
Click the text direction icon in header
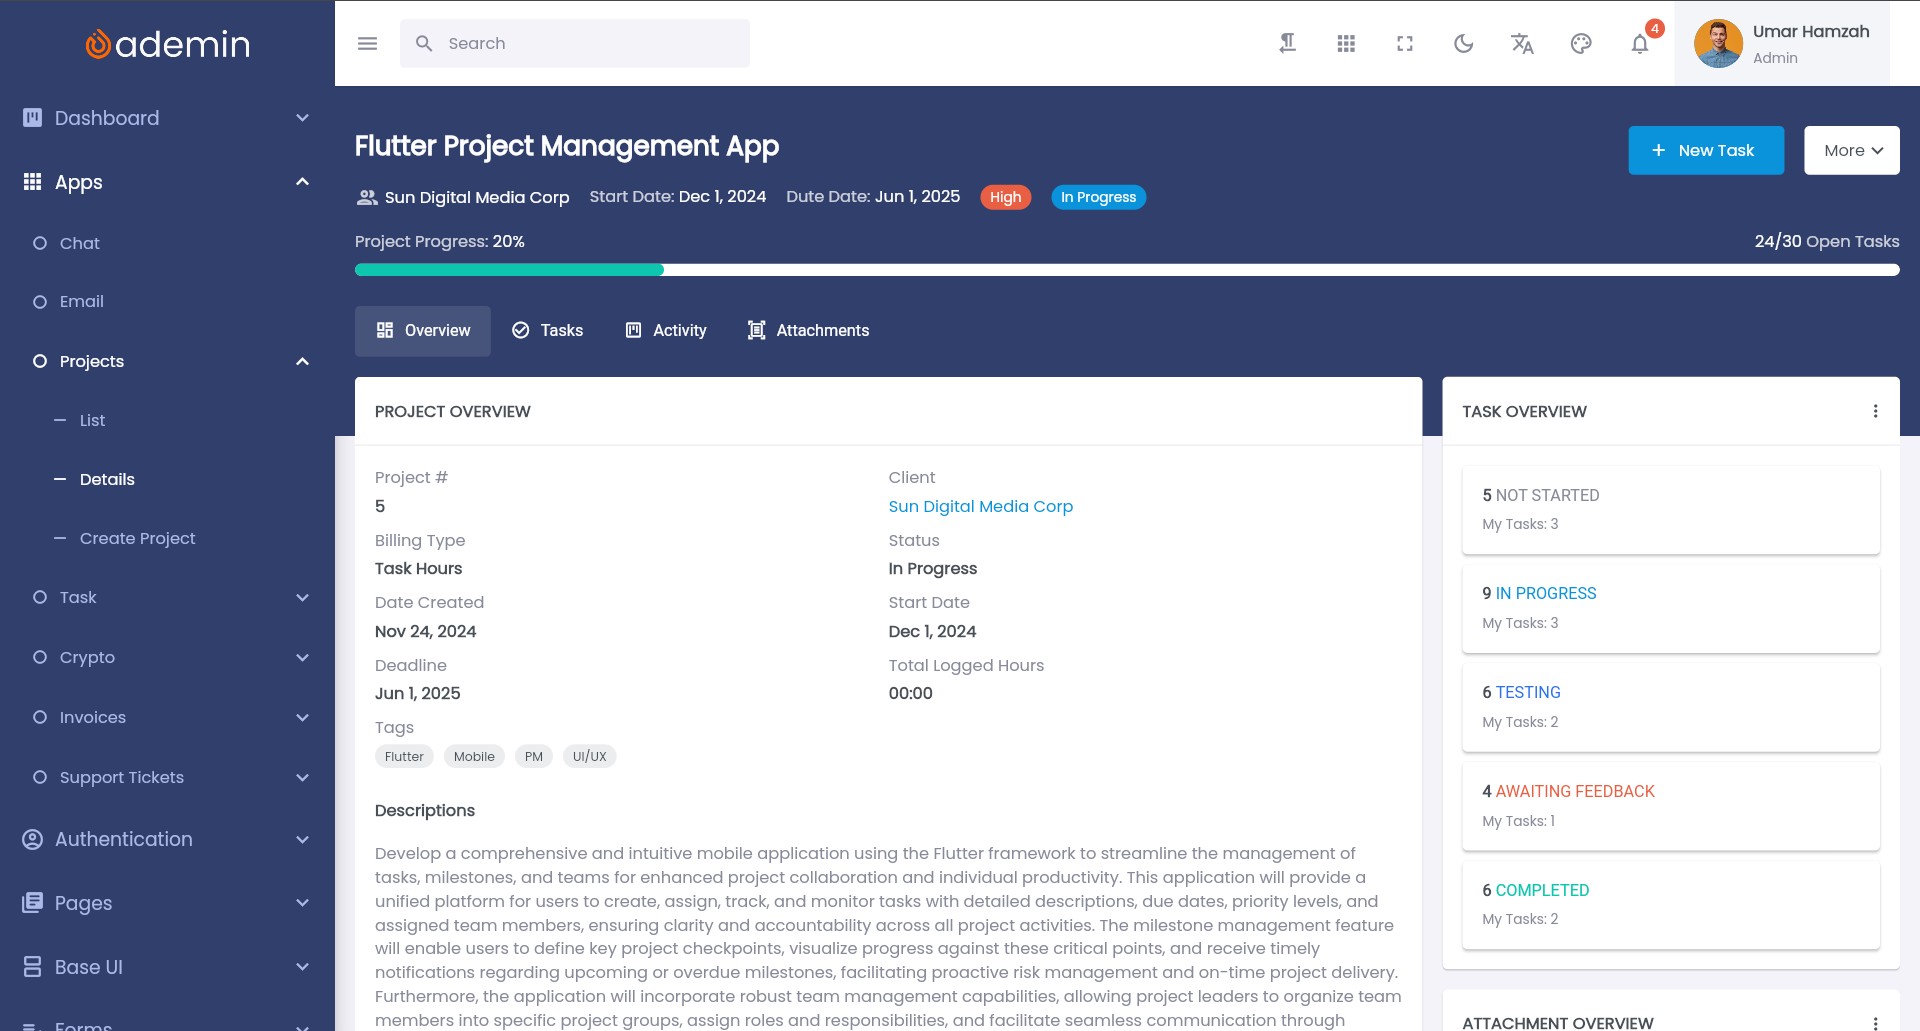(x=1288, y=44)
